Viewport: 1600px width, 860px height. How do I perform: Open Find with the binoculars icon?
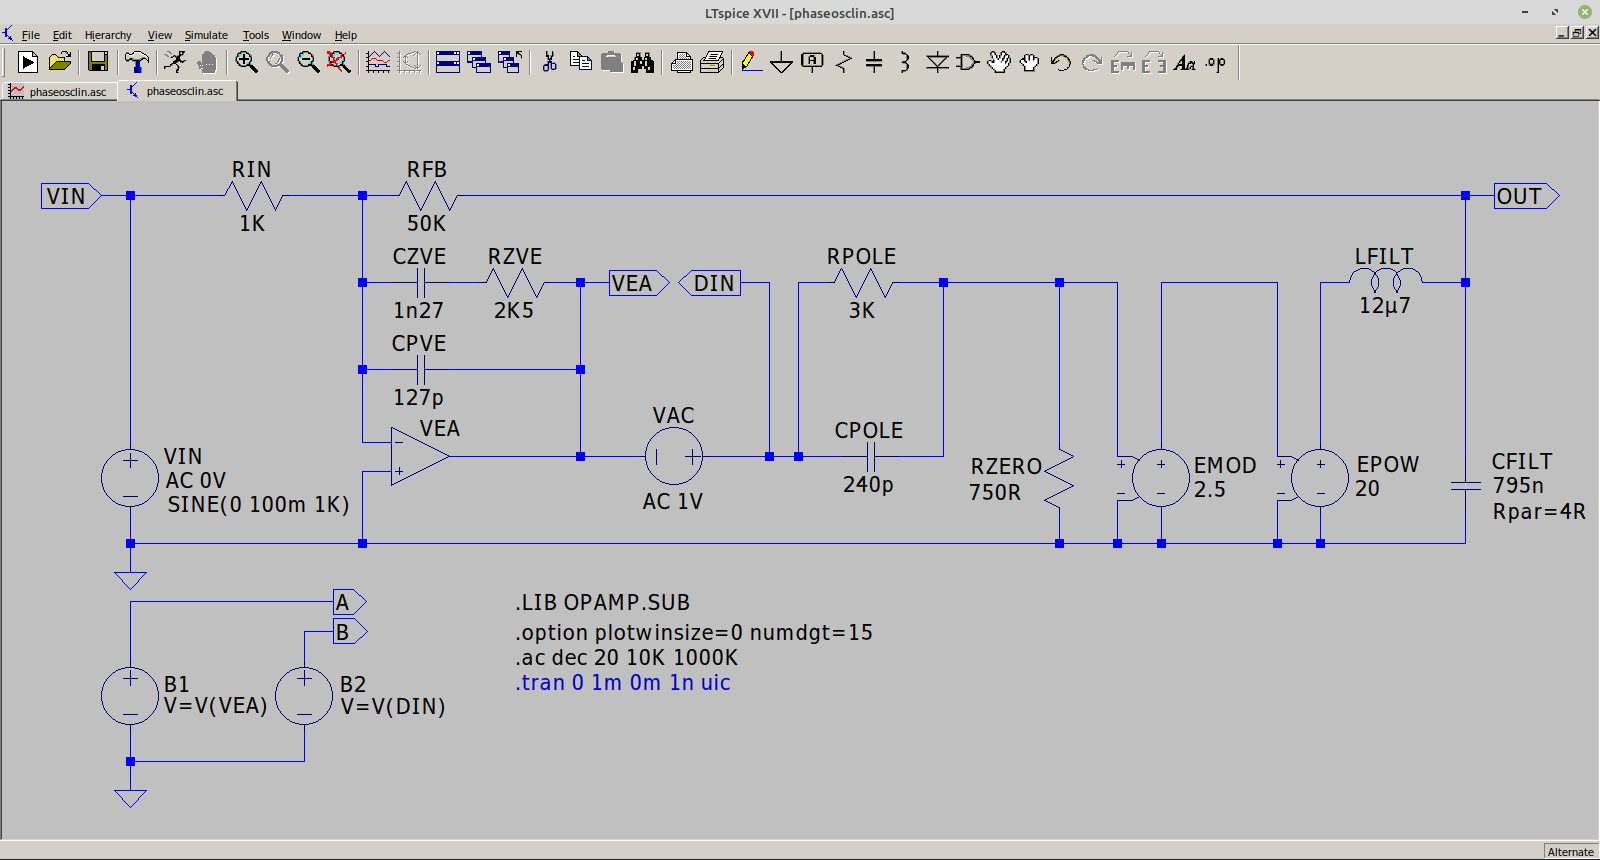[x=642, y=62]
